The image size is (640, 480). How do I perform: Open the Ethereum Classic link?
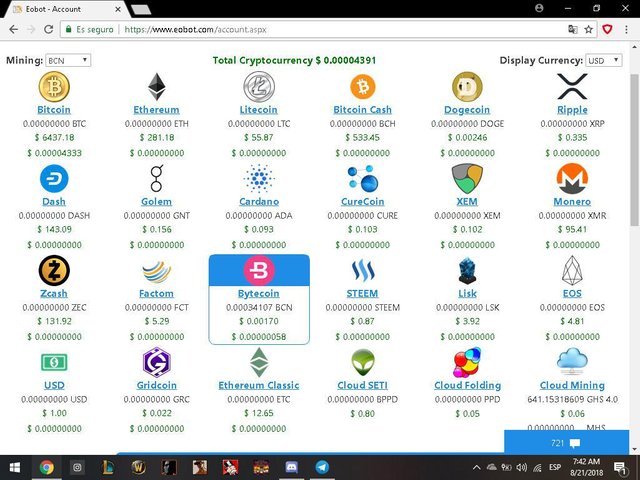pyautogui.click(x=259, y=385)
